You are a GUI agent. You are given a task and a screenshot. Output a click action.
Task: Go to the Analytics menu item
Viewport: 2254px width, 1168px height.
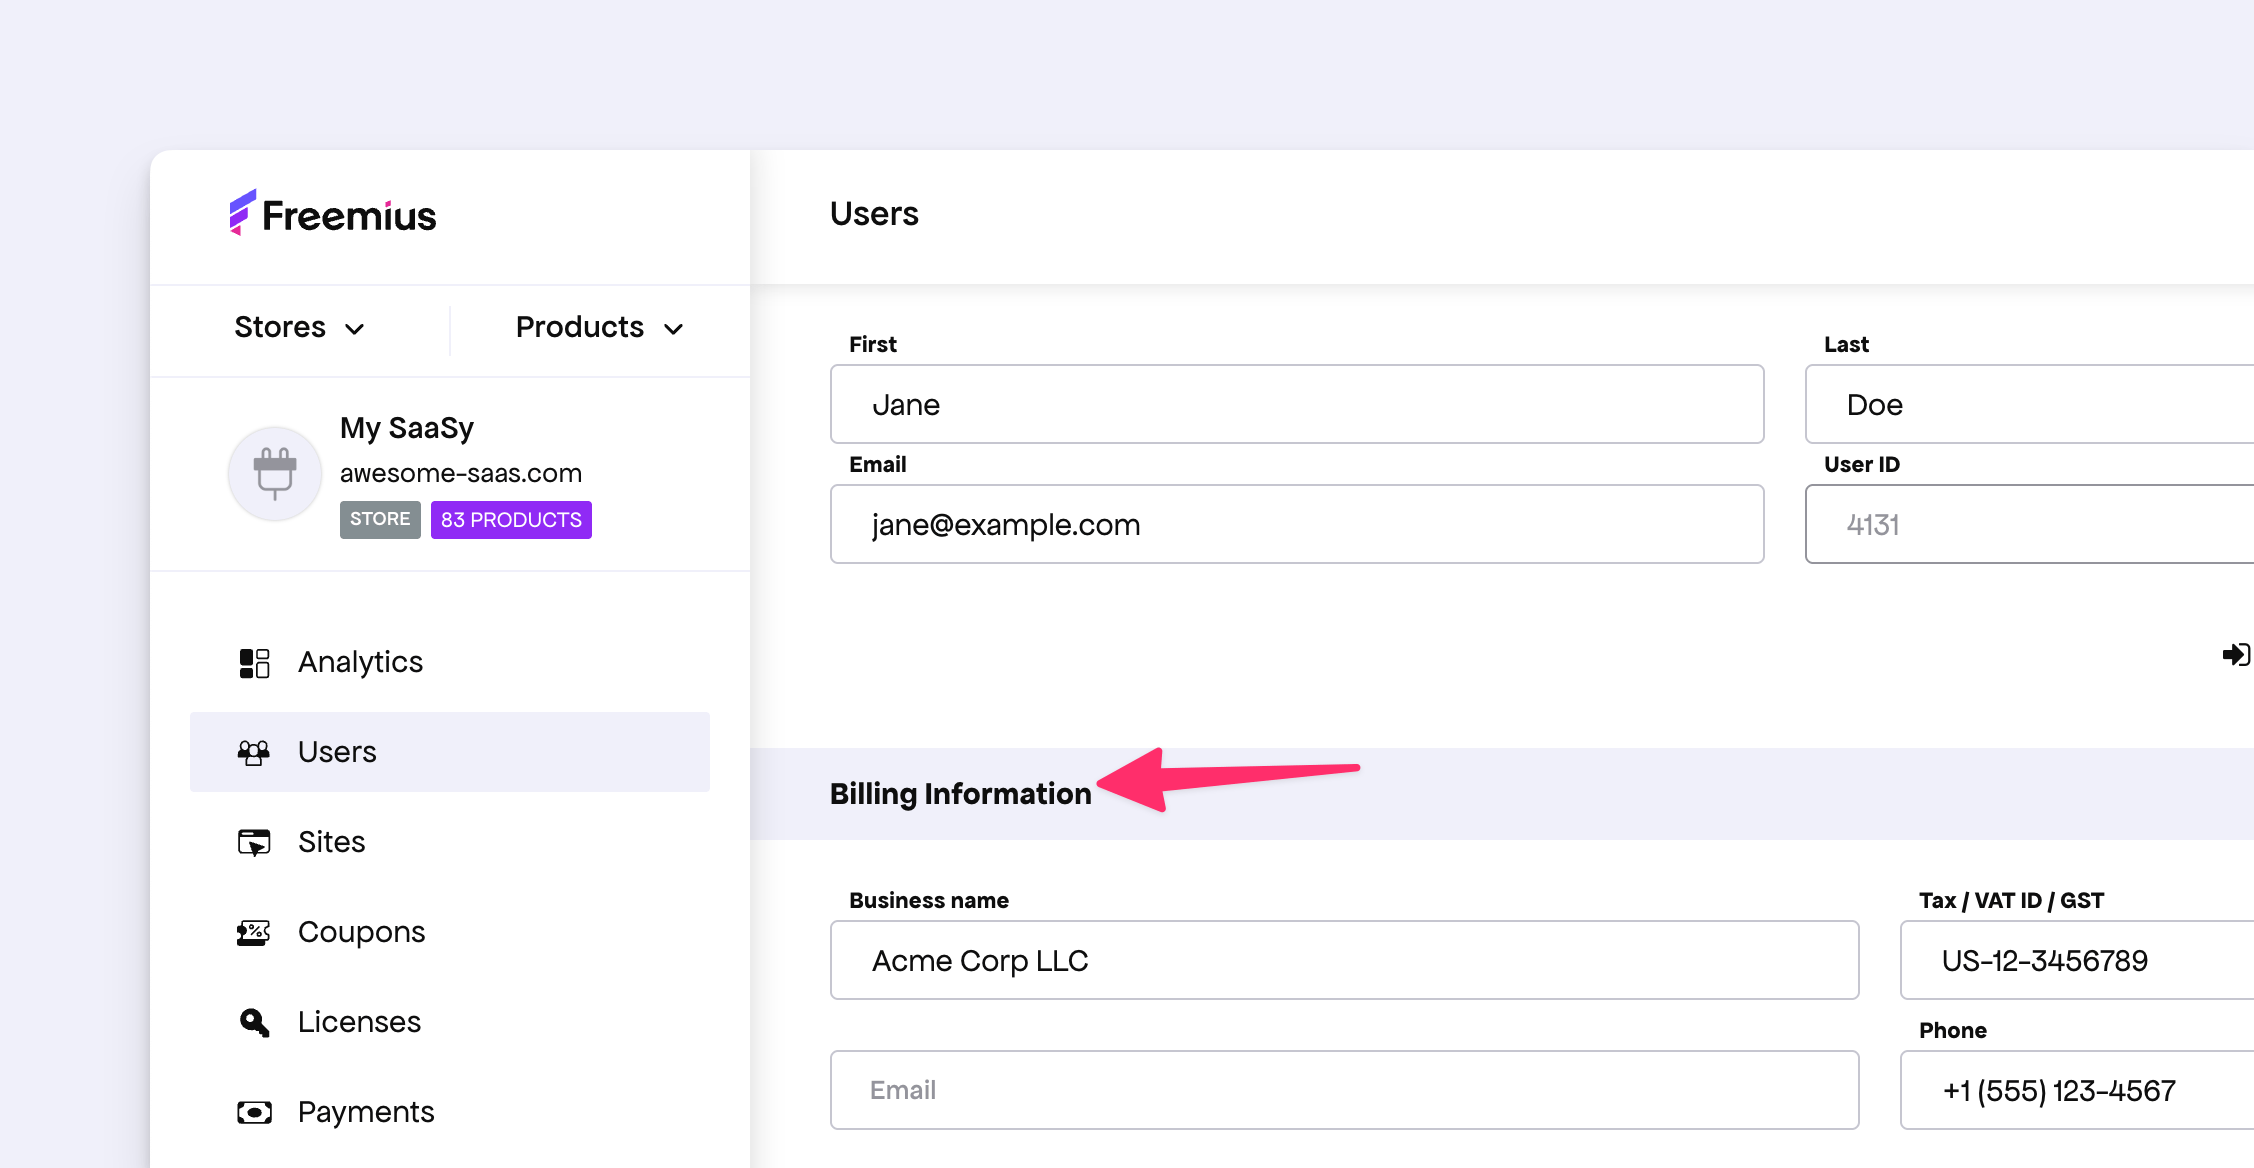pos(360,662)
